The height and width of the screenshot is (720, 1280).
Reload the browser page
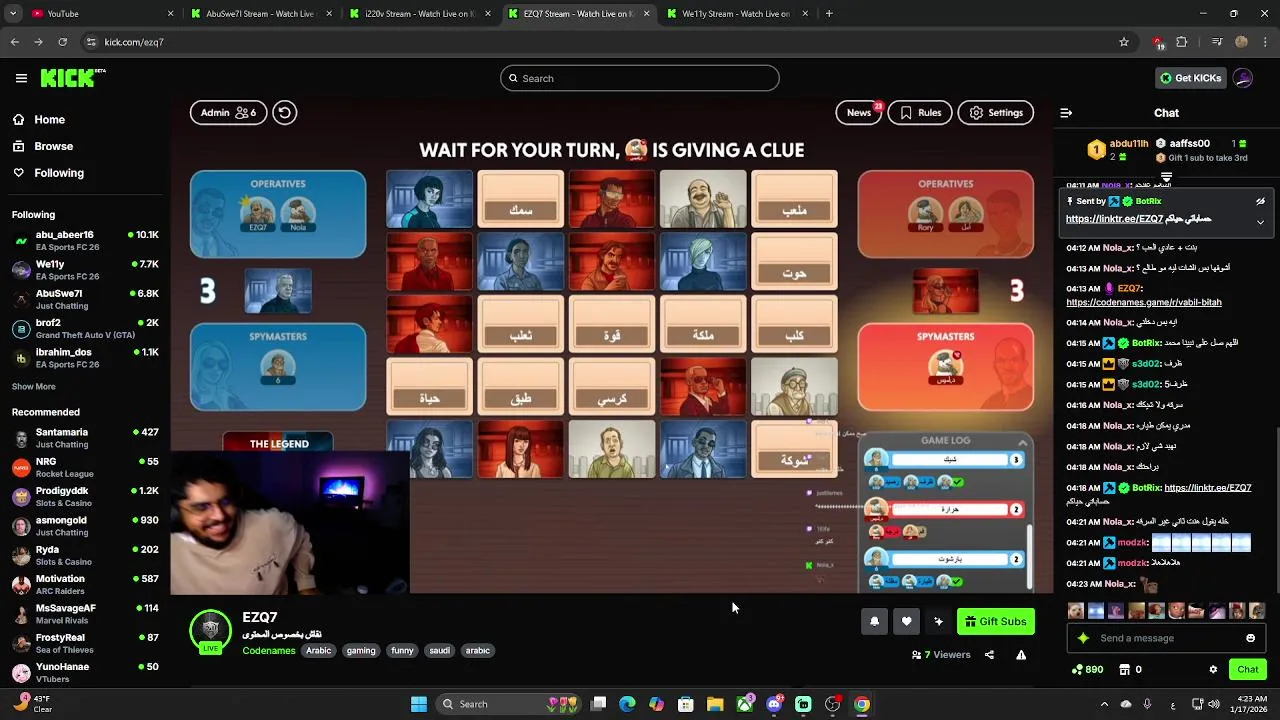pyautogui.click(x=62, y=42)
